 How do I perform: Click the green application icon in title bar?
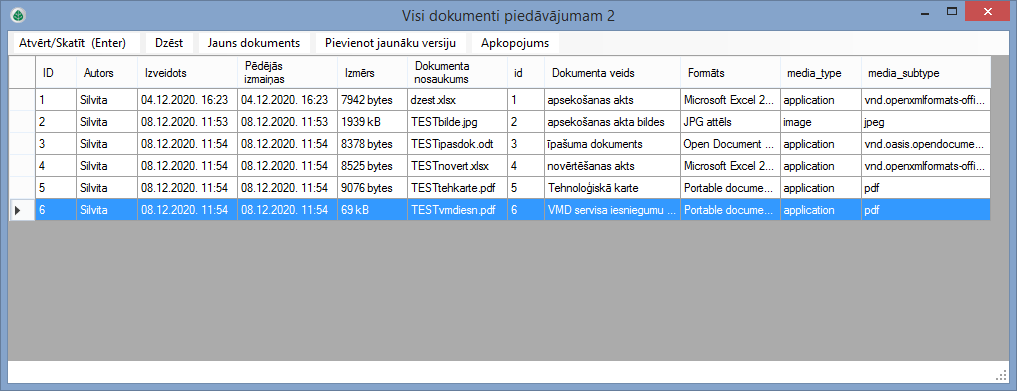point(19,15)
